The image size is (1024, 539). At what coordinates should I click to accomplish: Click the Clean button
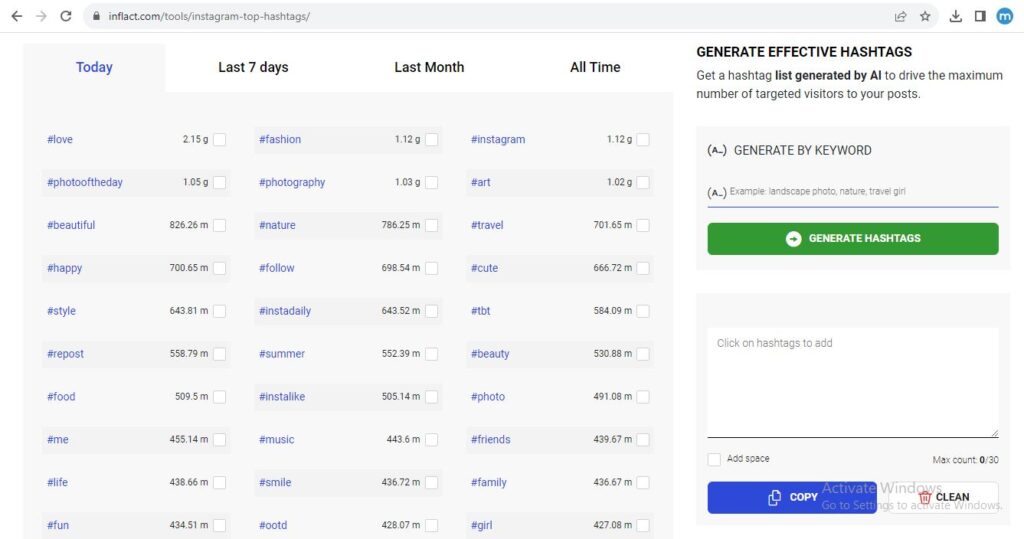[944, 497]
